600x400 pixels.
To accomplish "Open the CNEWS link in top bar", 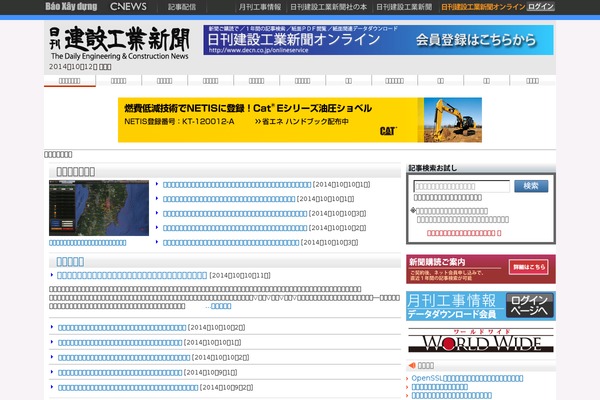I will tap(128, 7).
